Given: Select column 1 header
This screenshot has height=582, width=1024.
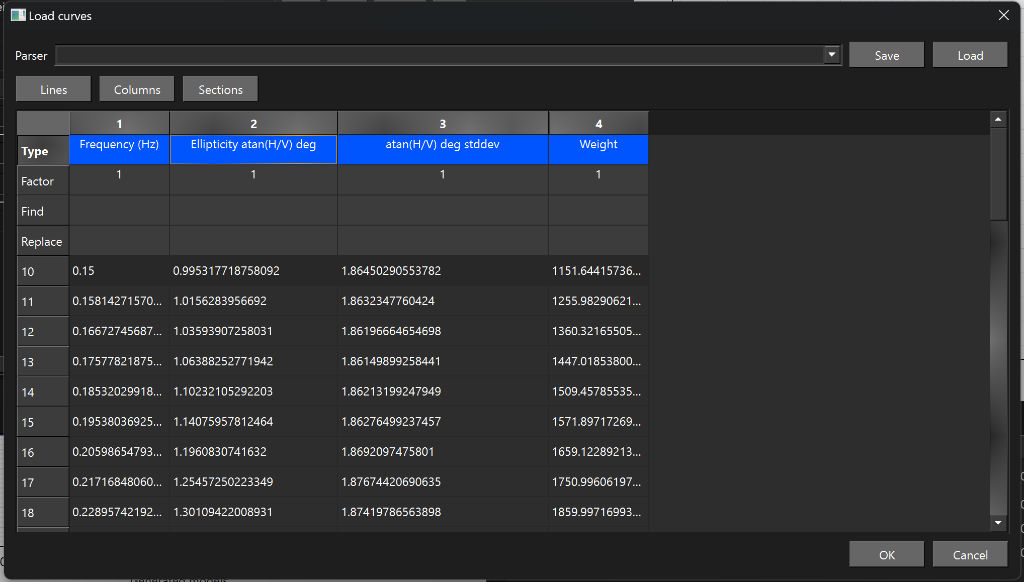Looking at the screenshot, I should tap(119, 123).
